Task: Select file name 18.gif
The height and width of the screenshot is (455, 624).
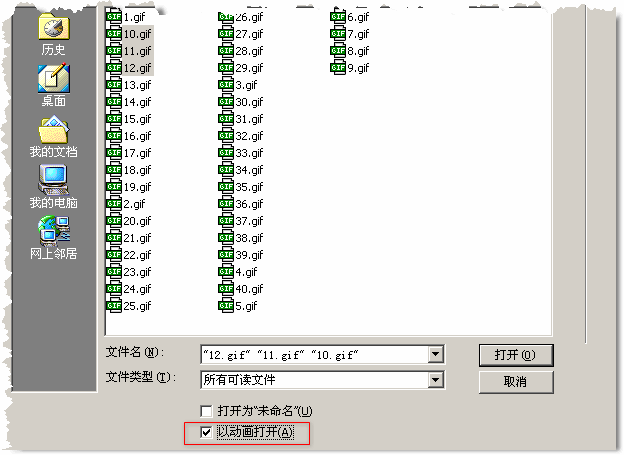Action: [137, 170]
